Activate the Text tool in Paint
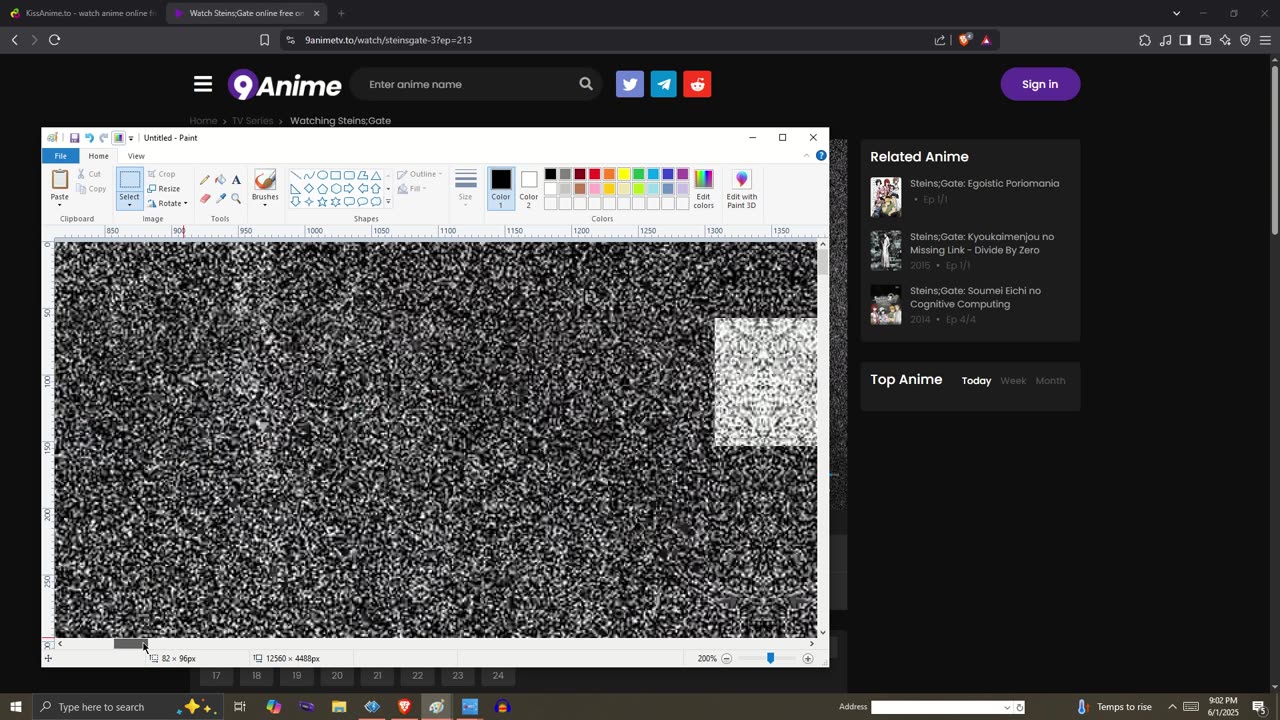 [236, 180]
